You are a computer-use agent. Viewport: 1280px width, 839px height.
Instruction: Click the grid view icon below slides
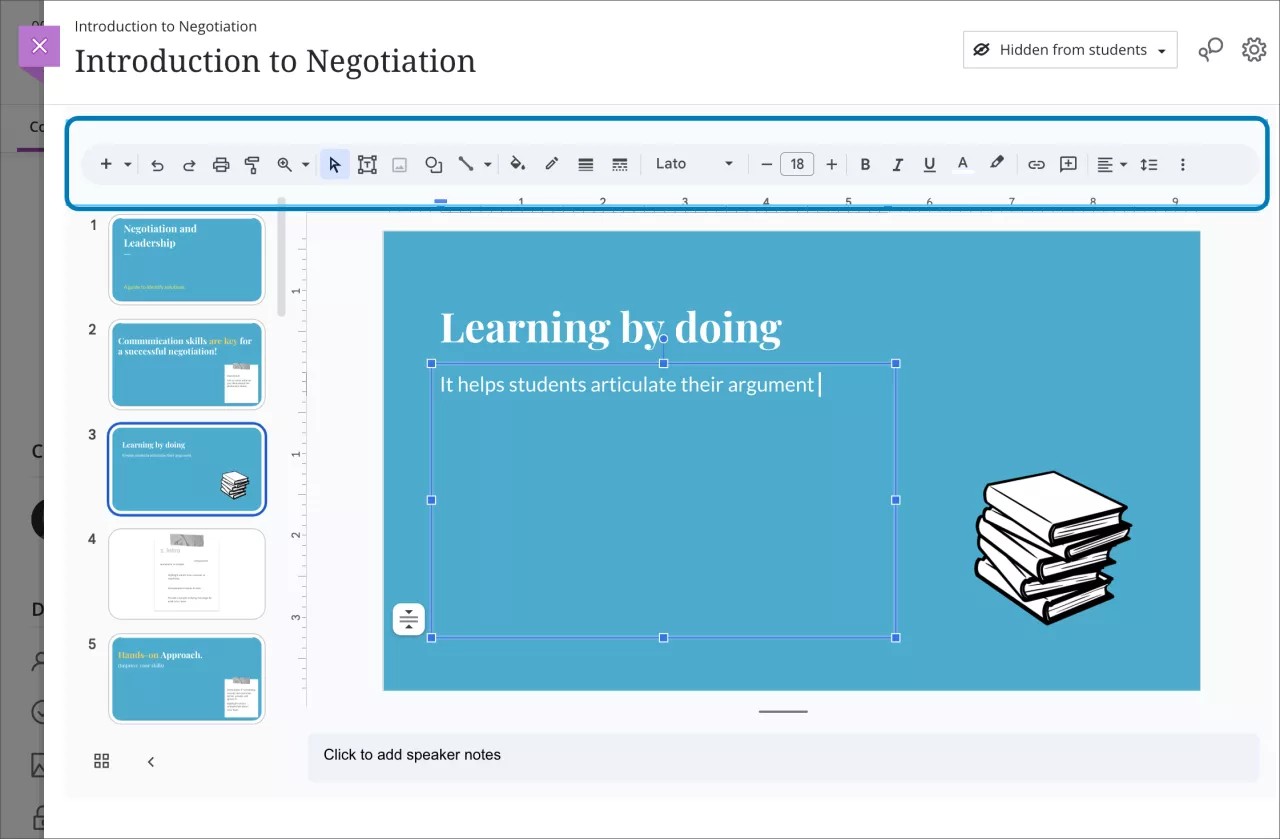[x=101, y=760]
